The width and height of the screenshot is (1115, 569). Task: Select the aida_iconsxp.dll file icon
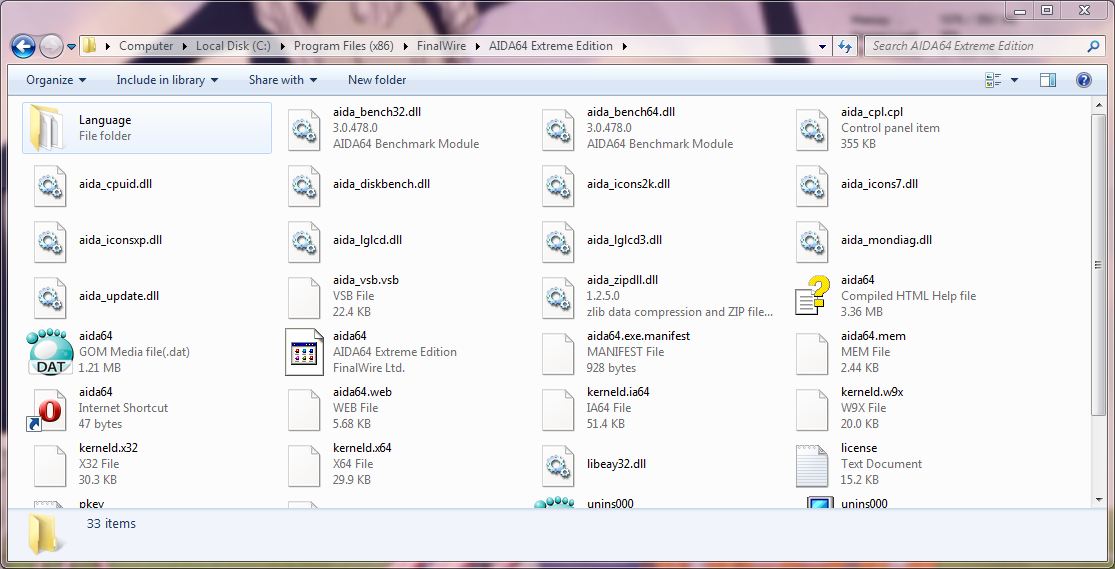click(x=50, y=242)
